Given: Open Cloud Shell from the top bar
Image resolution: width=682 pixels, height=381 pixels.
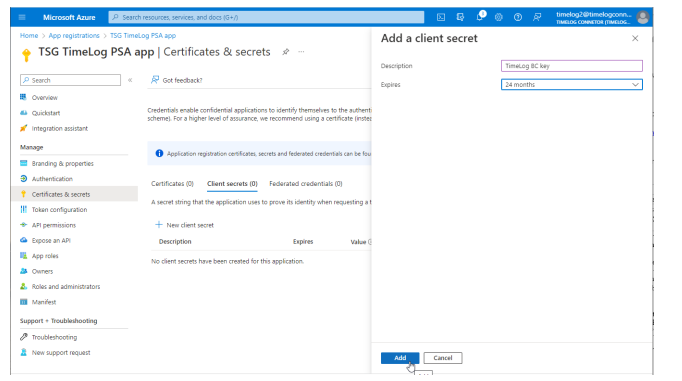Looking at the screenshot, I should coord(441,17).
